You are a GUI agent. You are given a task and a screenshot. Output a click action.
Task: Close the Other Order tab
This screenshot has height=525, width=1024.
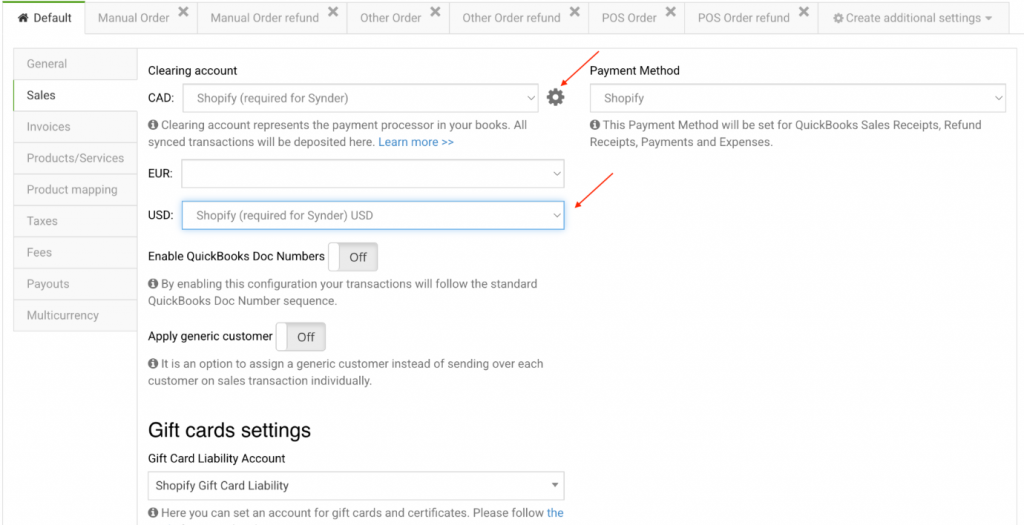(x=436, y=12)
